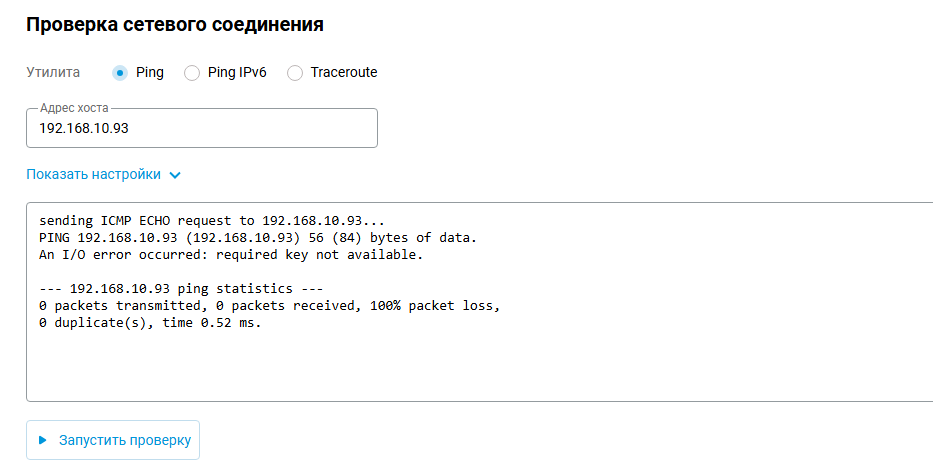
Task: Click the play triangle icon
Action: (42, 440)
